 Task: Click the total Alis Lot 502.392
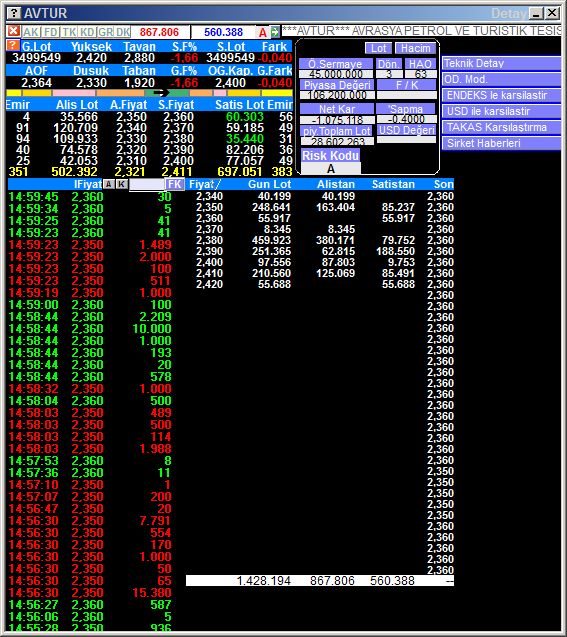tap(74, 171)
